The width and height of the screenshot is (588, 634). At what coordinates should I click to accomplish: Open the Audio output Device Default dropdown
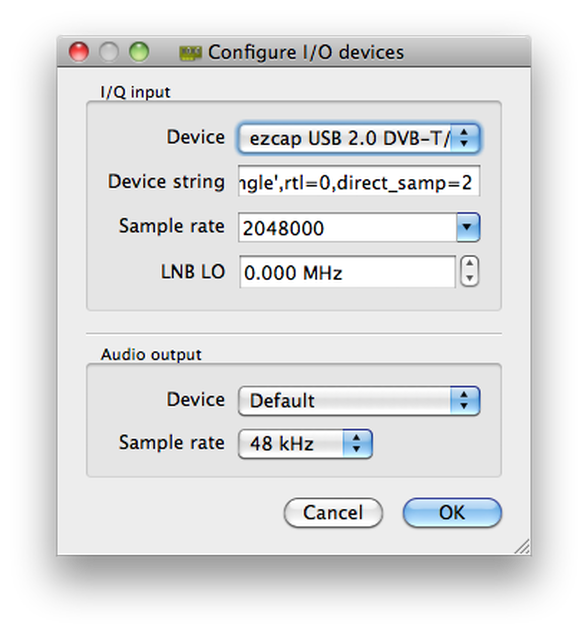pos(359,401)
